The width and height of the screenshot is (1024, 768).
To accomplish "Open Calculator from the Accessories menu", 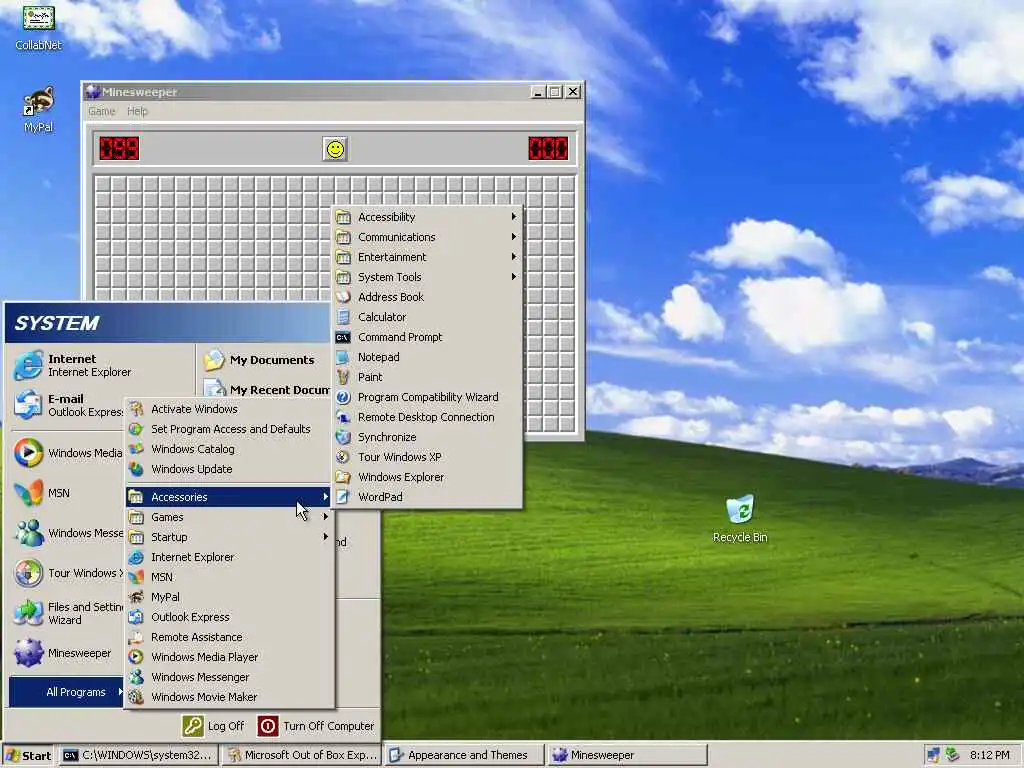I will pyautogui.click(x=427, y=317).
